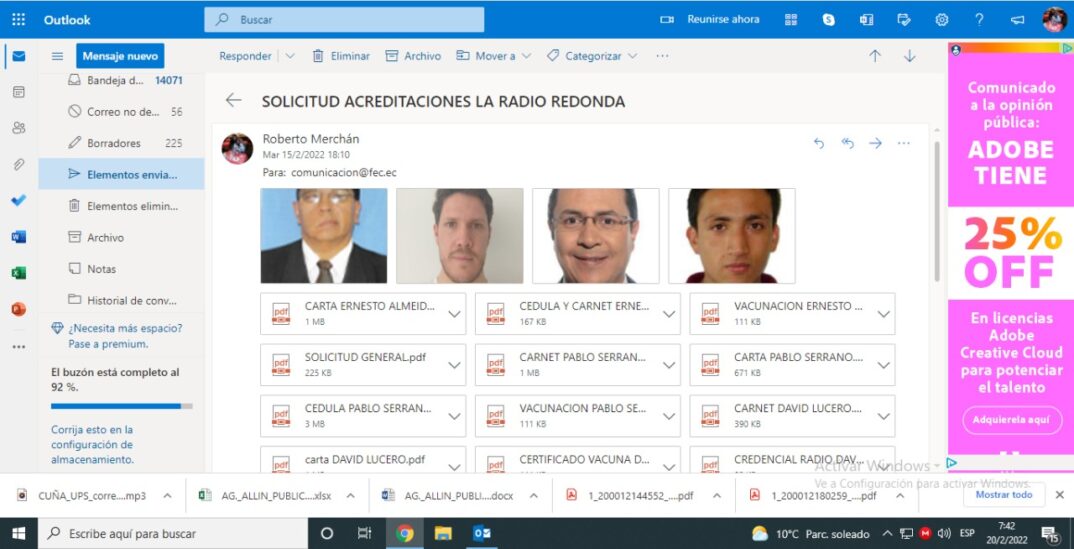Open more toolbar commands ellipsis
This screenshot has height=549, width=1074.
662,56
